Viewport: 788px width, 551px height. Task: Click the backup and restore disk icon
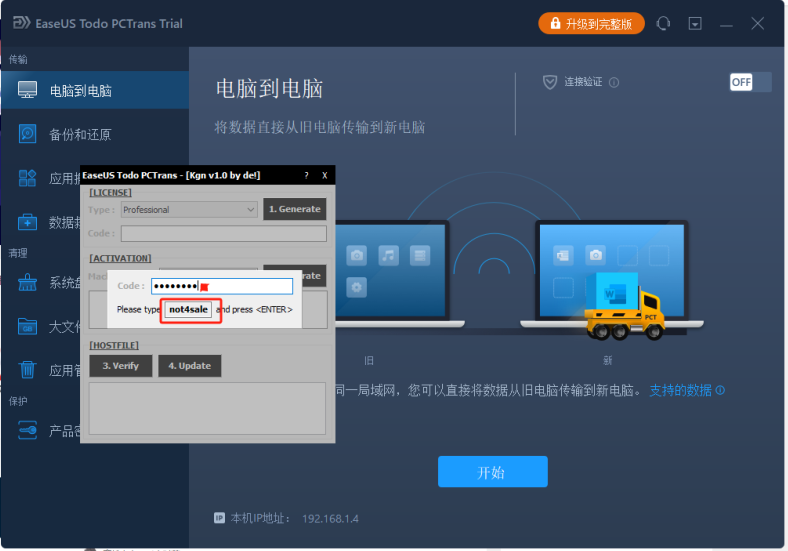[27, 134]
